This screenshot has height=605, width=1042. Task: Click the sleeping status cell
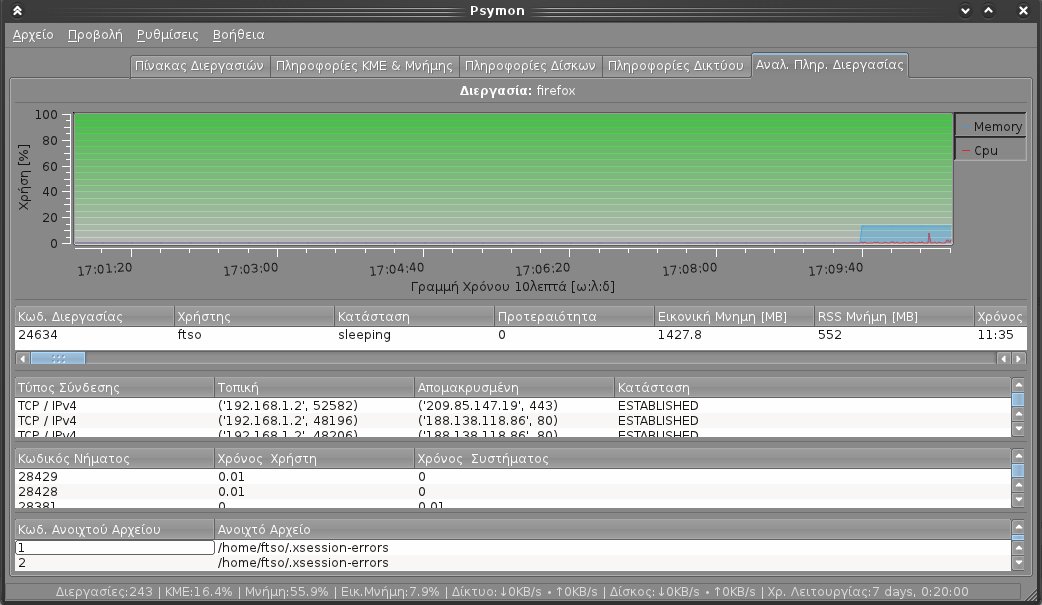point(414,335)
